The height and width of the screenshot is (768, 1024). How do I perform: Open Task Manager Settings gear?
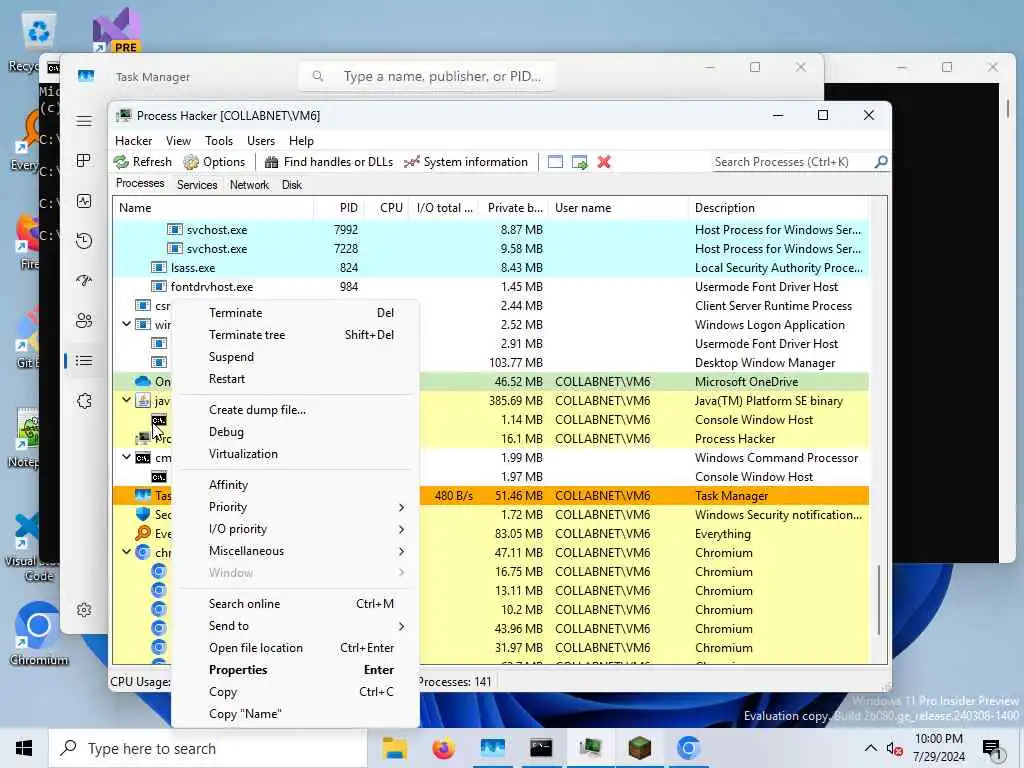click(x=84, y=610)
